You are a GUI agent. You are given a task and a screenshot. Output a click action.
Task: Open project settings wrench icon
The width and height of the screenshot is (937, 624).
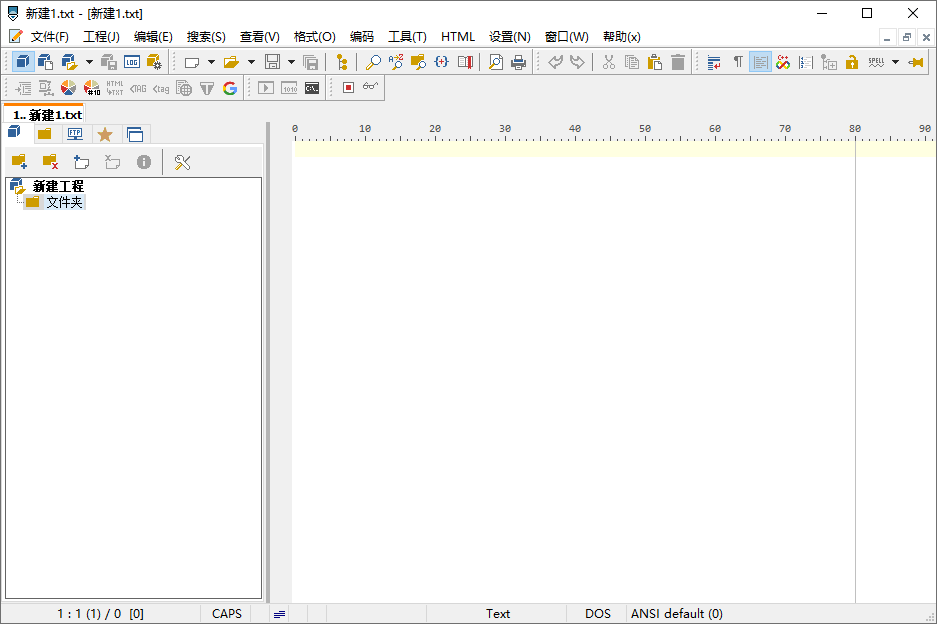point(182,162)
